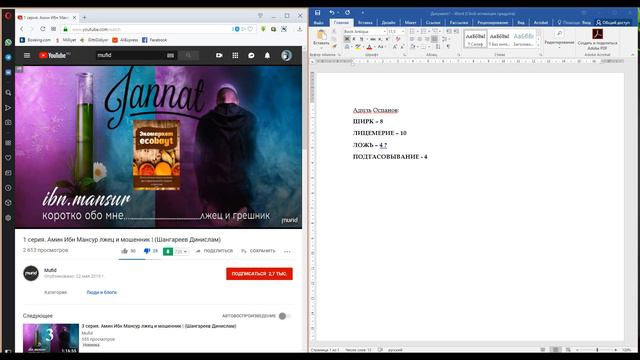This screenshot has width=640, height=360.
Task: Save the Word document with floppy icon
Action: click(x=318, y=13)
